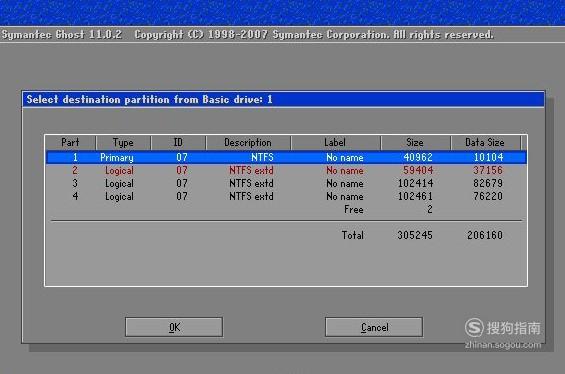Viewport: 565px width, 374px height.
Task: Click total data size 206160
Action: [485, 235]
